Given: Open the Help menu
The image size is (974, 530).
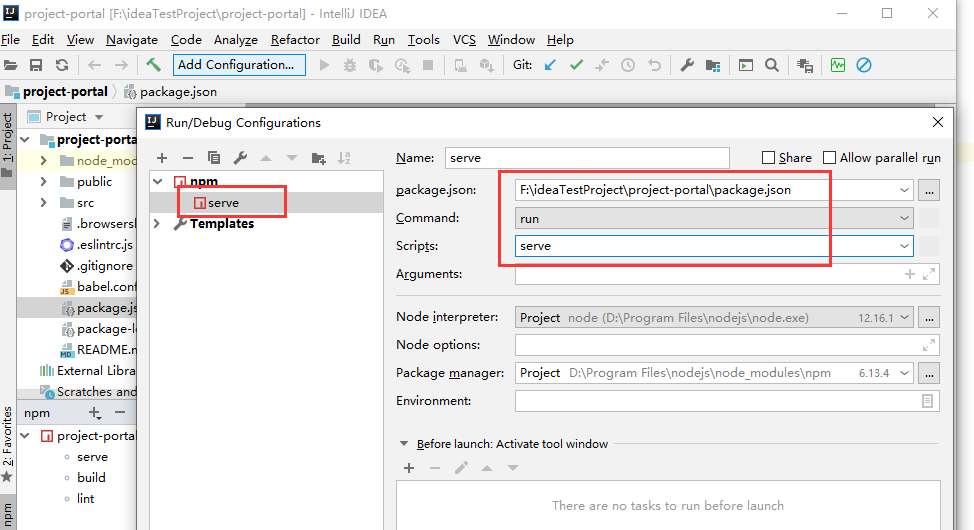Looking at the screenshot, I should tap(560, 40).
